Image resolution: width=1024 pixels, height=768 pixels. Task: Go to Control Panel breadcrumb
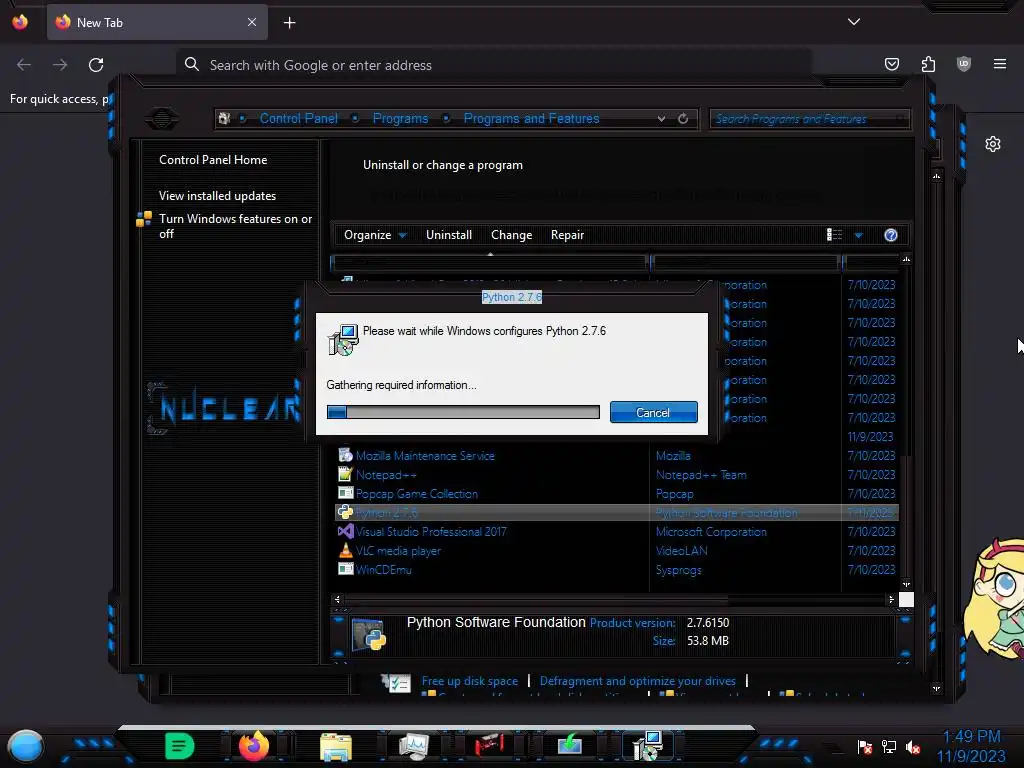pyautogui.click(x=298, y=118)
